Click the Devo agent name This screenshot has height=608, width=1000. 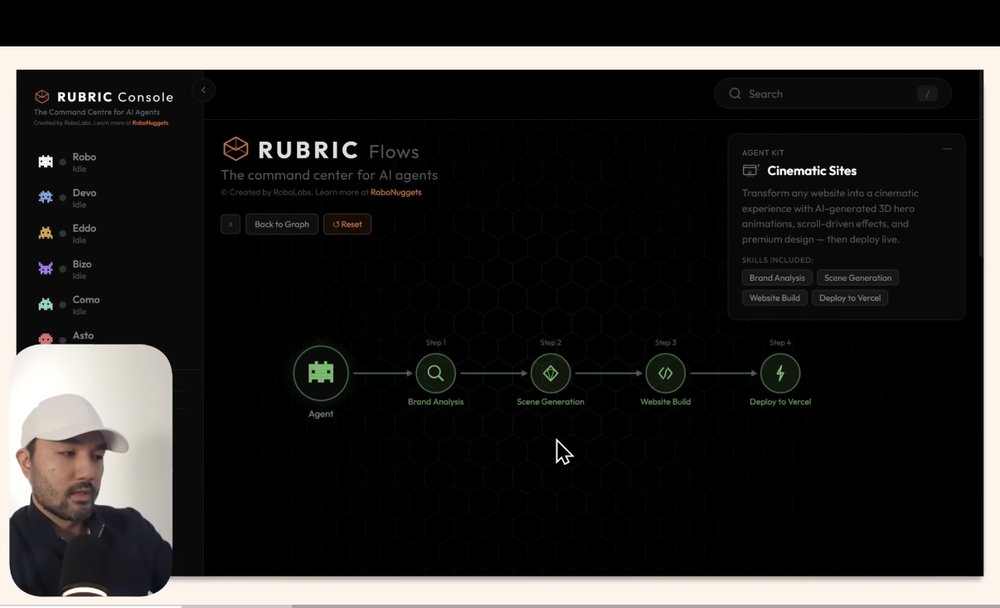(84, 193)
